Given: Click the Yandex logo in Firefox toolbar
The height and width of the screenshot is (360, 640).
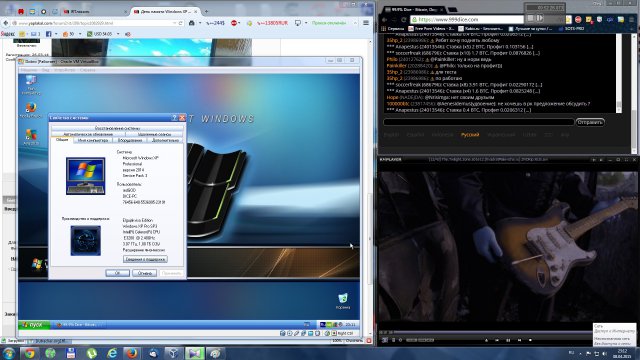Looking at the screenshot, I should (x=7, y=34).
